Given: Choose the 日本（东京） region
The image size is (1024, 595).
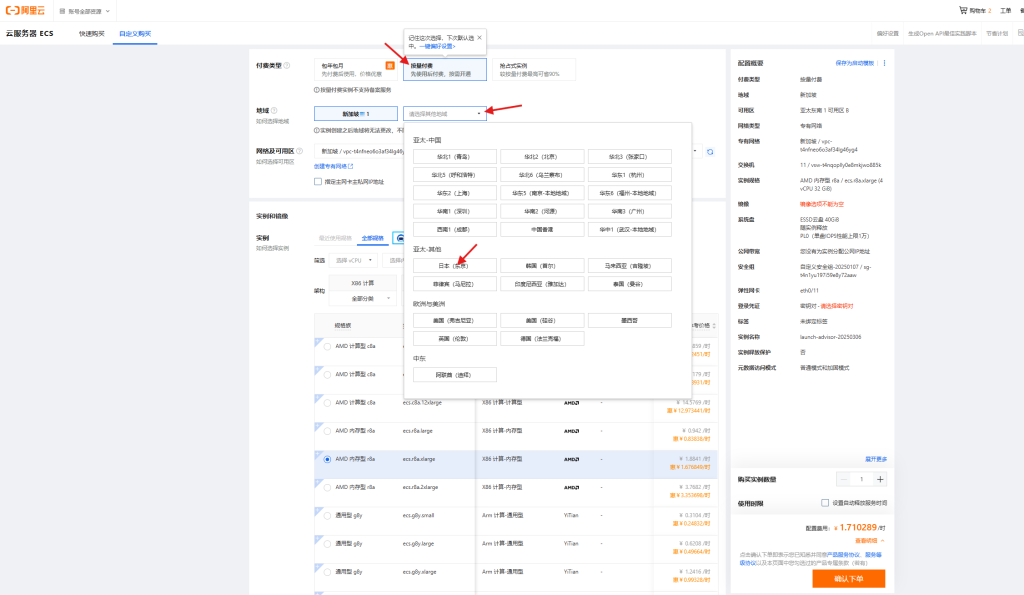Looking at the screenshot, I should (454, 266).
